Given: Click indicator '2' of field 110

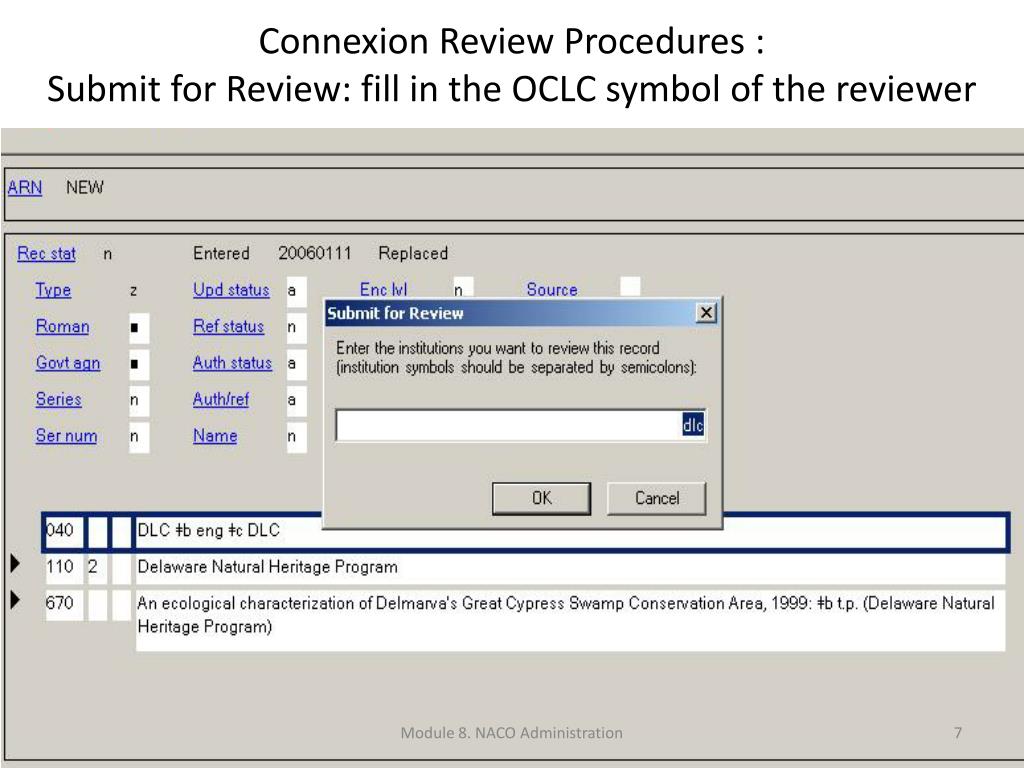Looking at the screenshot, I should click(97, 567).
